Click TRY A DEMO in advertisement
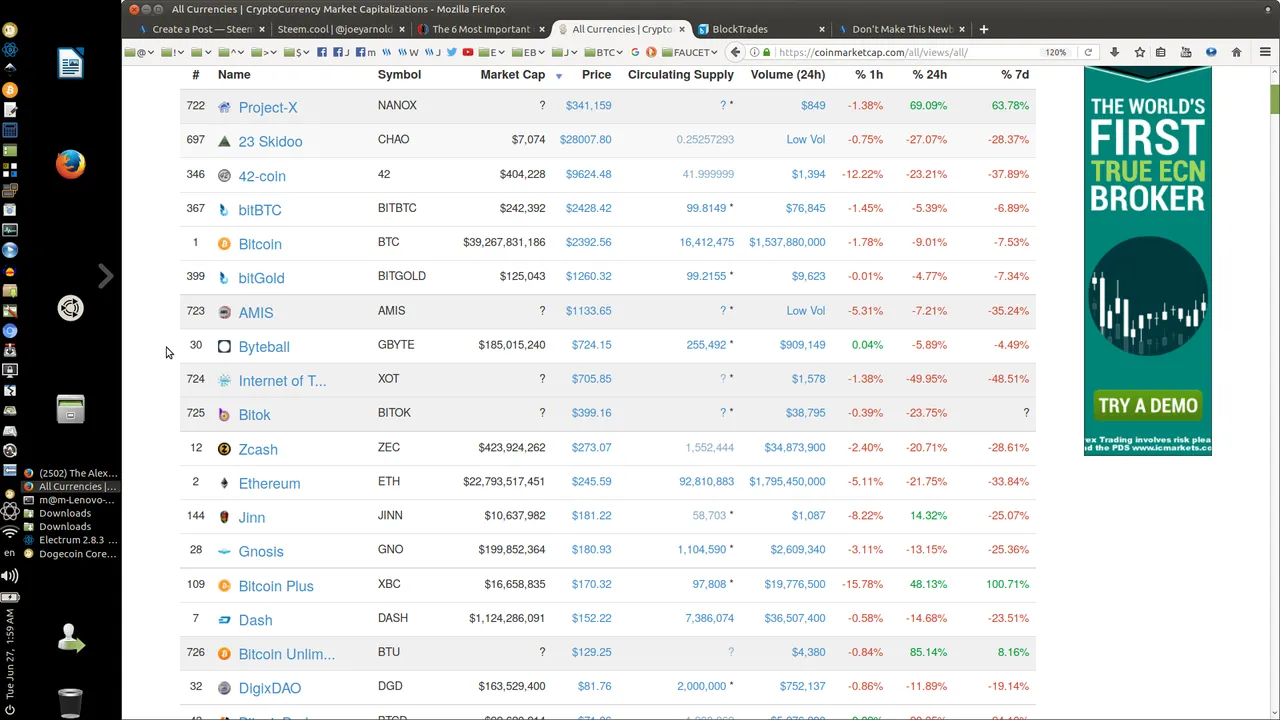Screen dimensions: 1280x720 pos(1147,406)
